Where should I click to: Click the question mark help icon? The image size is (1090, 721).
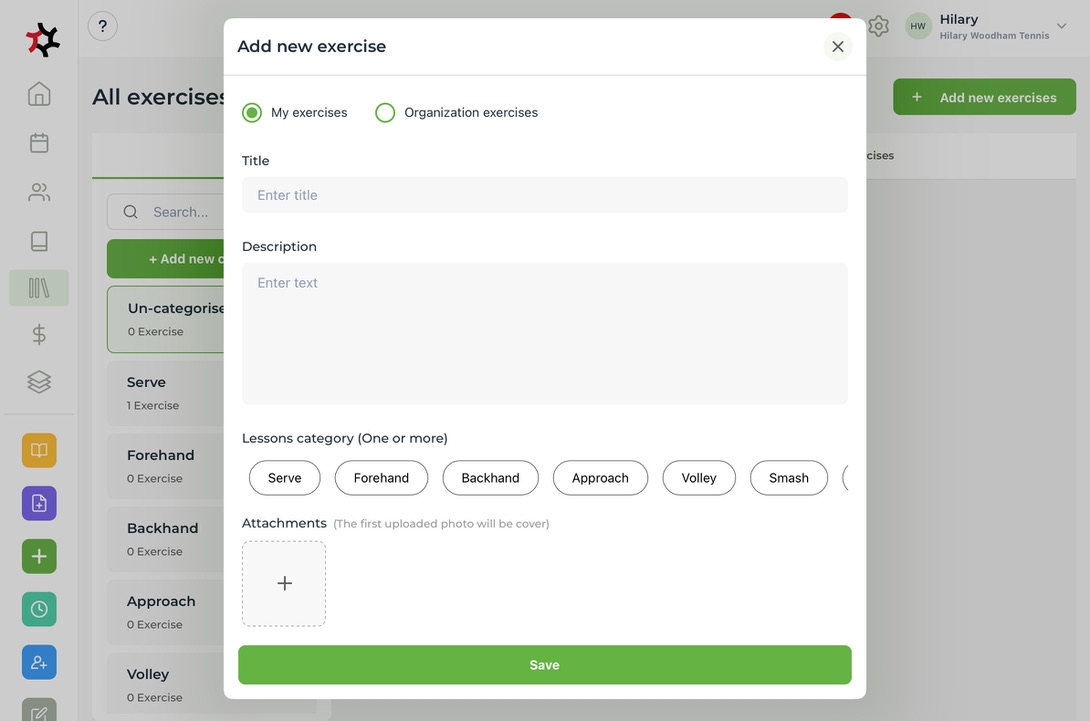click(103, 26)
